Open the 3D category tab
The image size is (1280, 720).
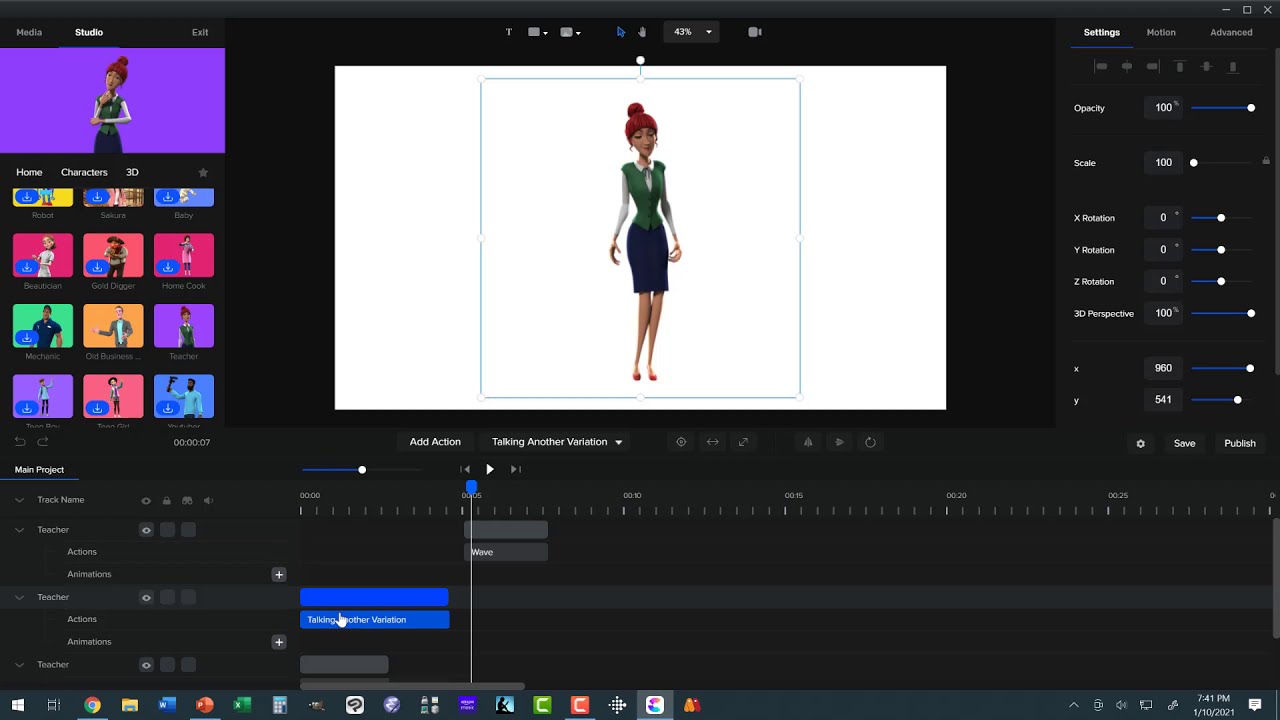coord(132,172)
